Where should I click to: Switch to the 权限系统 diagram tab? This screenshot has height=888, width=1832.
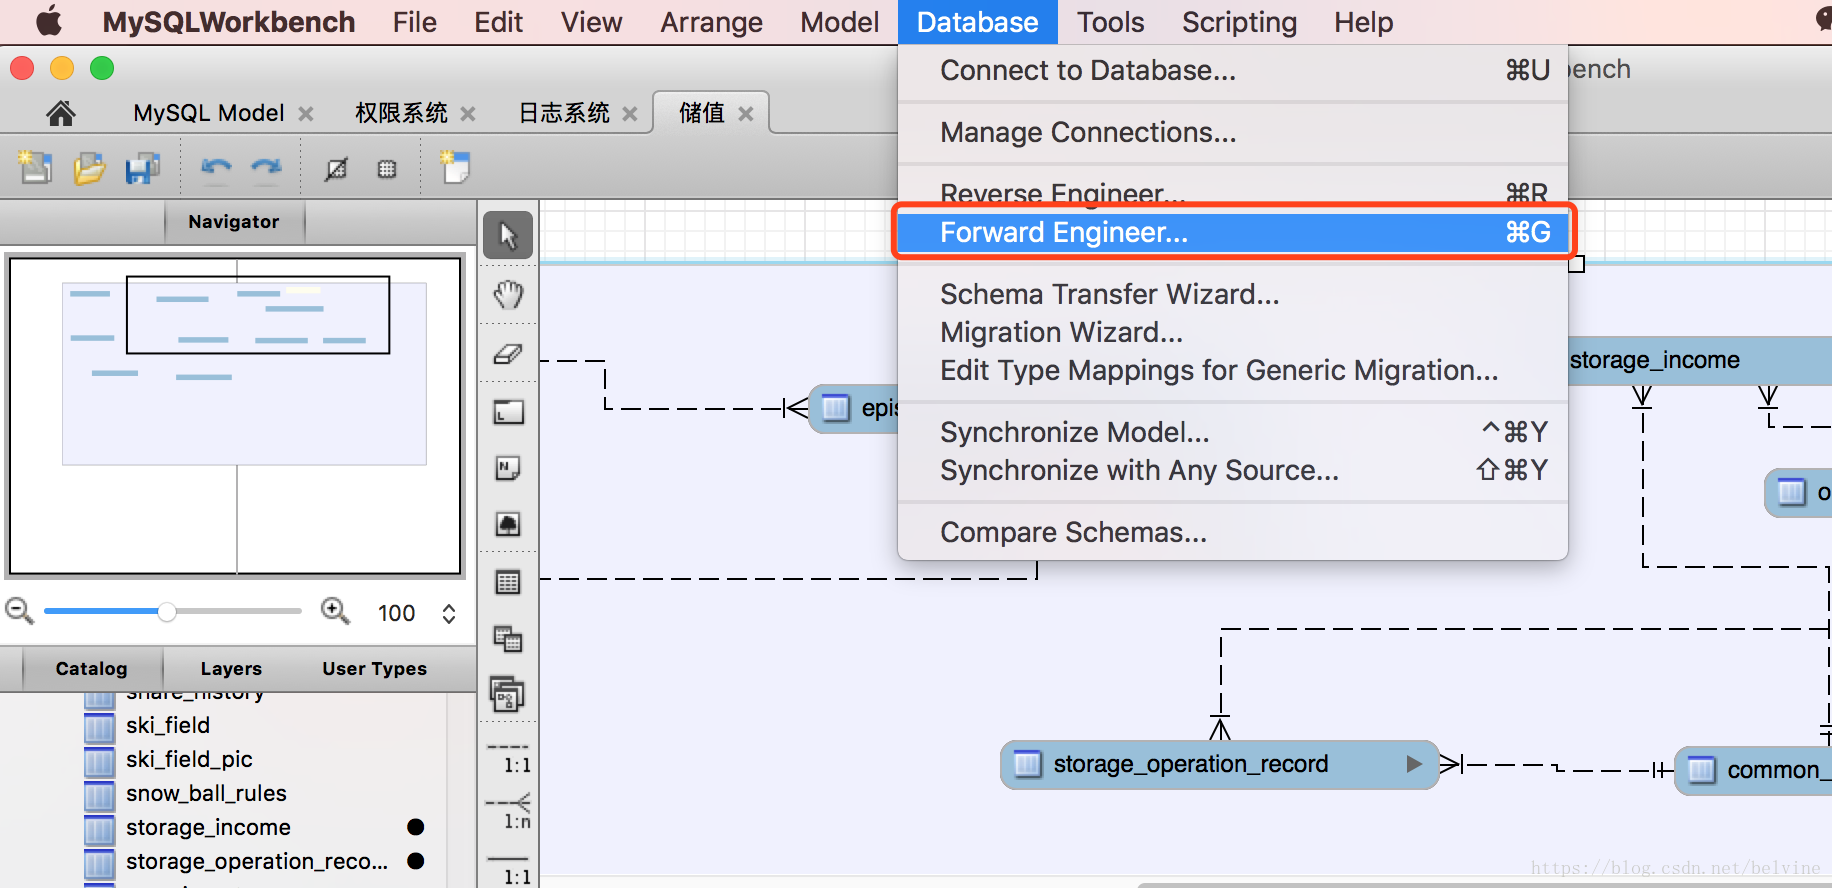coord(401,113)
